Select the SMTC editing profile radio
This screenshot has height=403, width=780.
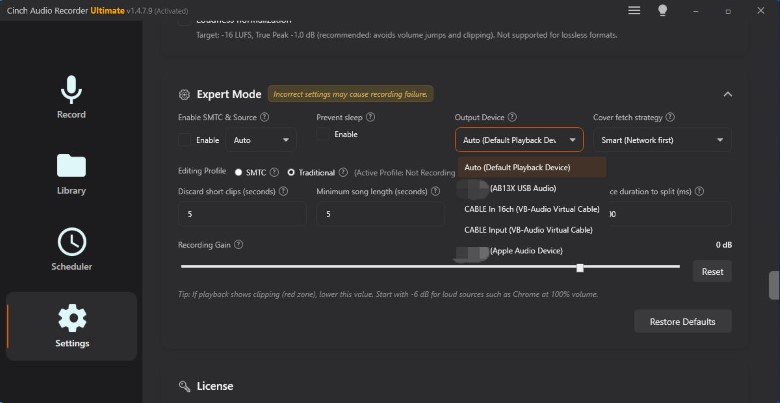(238, 173)
